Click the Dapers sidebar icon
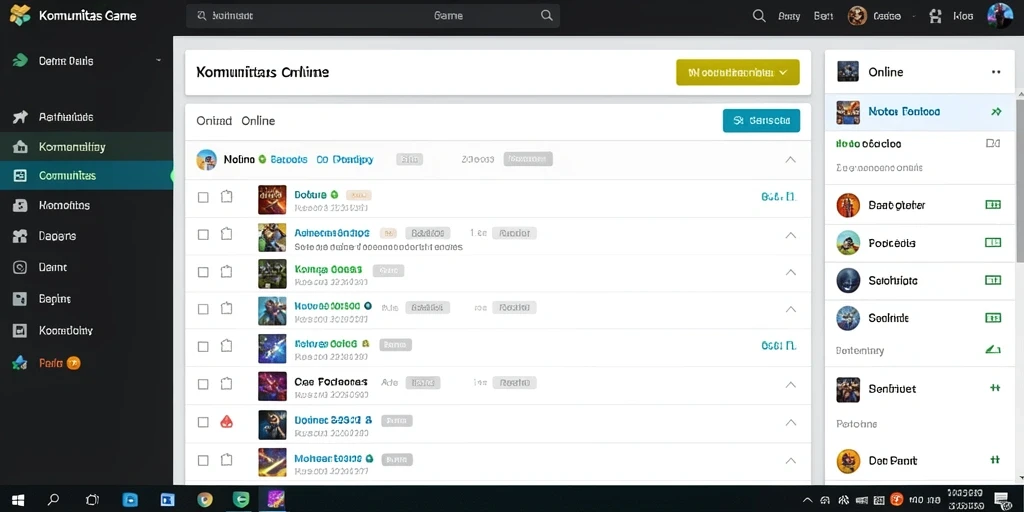Screen dimensions: 1024x512 20,236
